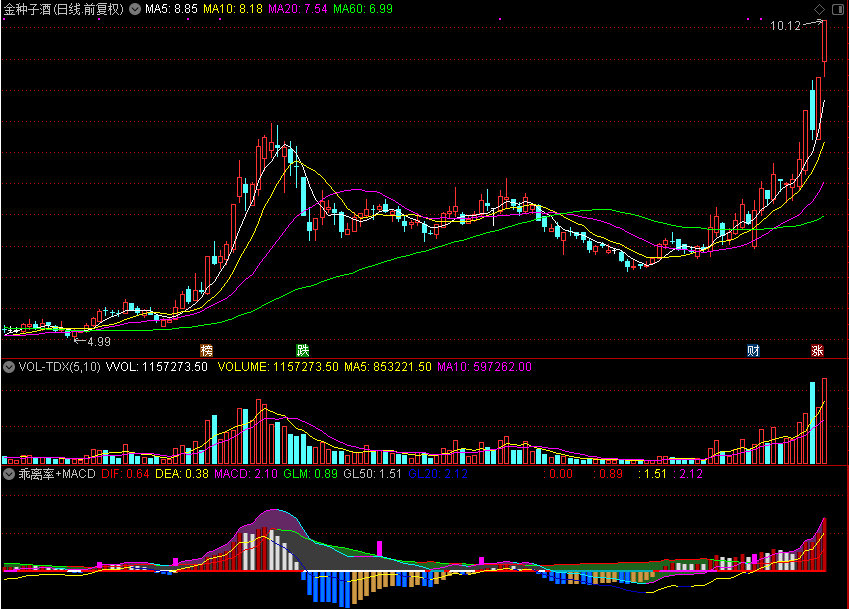Click the latest red candlestick near 10.12
Screen dimensions: 849x609
pos(825,41)
